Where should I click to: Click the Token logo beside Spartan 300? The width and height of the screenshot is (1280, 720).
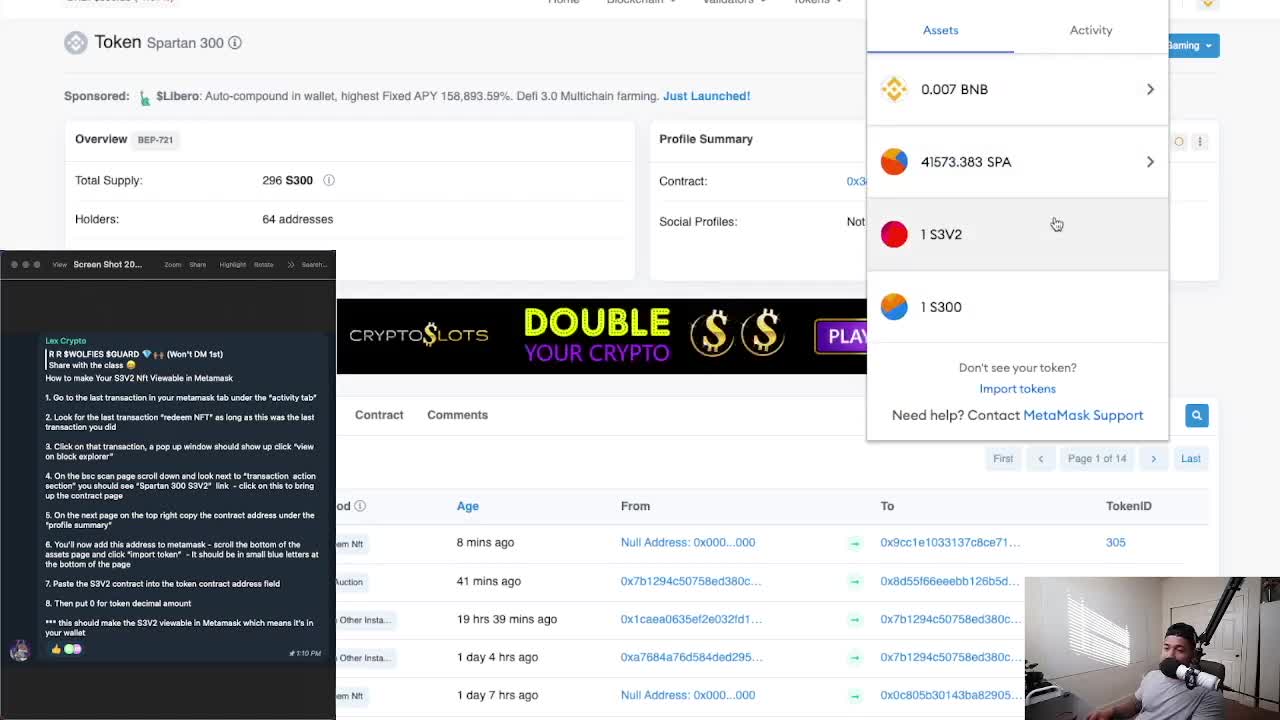(x=76, y=42)
